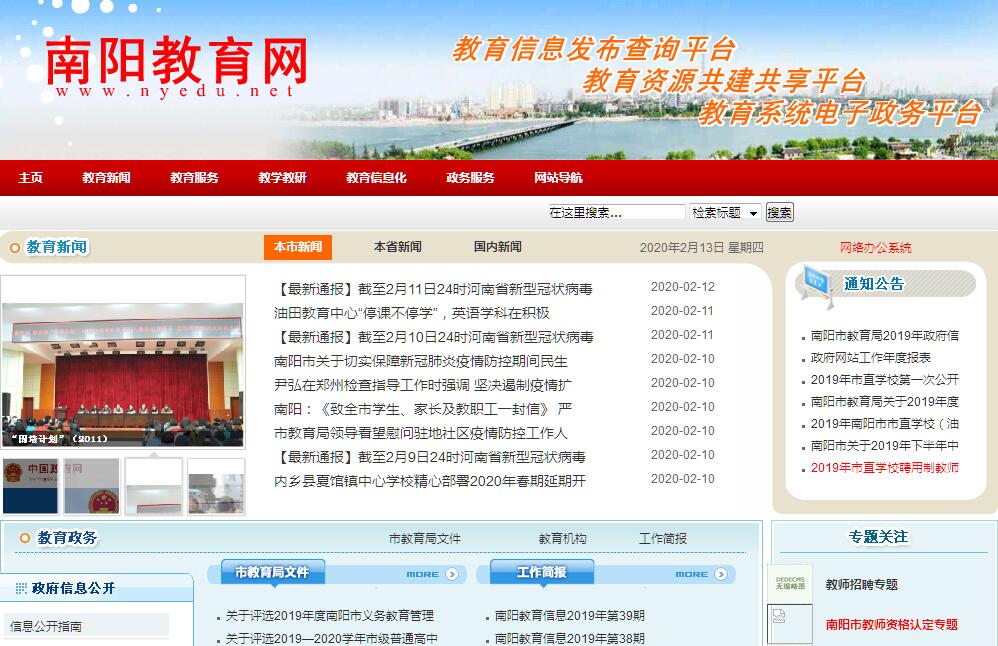Click the blue 市教育局文件 section tab
This screenshot has height=646, width=998.
click(273, 572)
